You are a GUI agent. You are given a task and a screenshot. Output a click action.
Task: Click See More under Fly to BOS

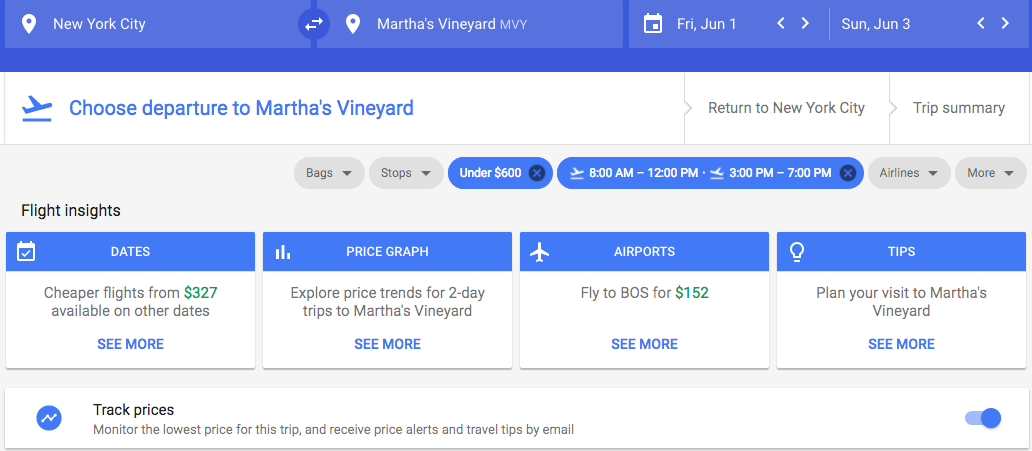coord(644,344)
